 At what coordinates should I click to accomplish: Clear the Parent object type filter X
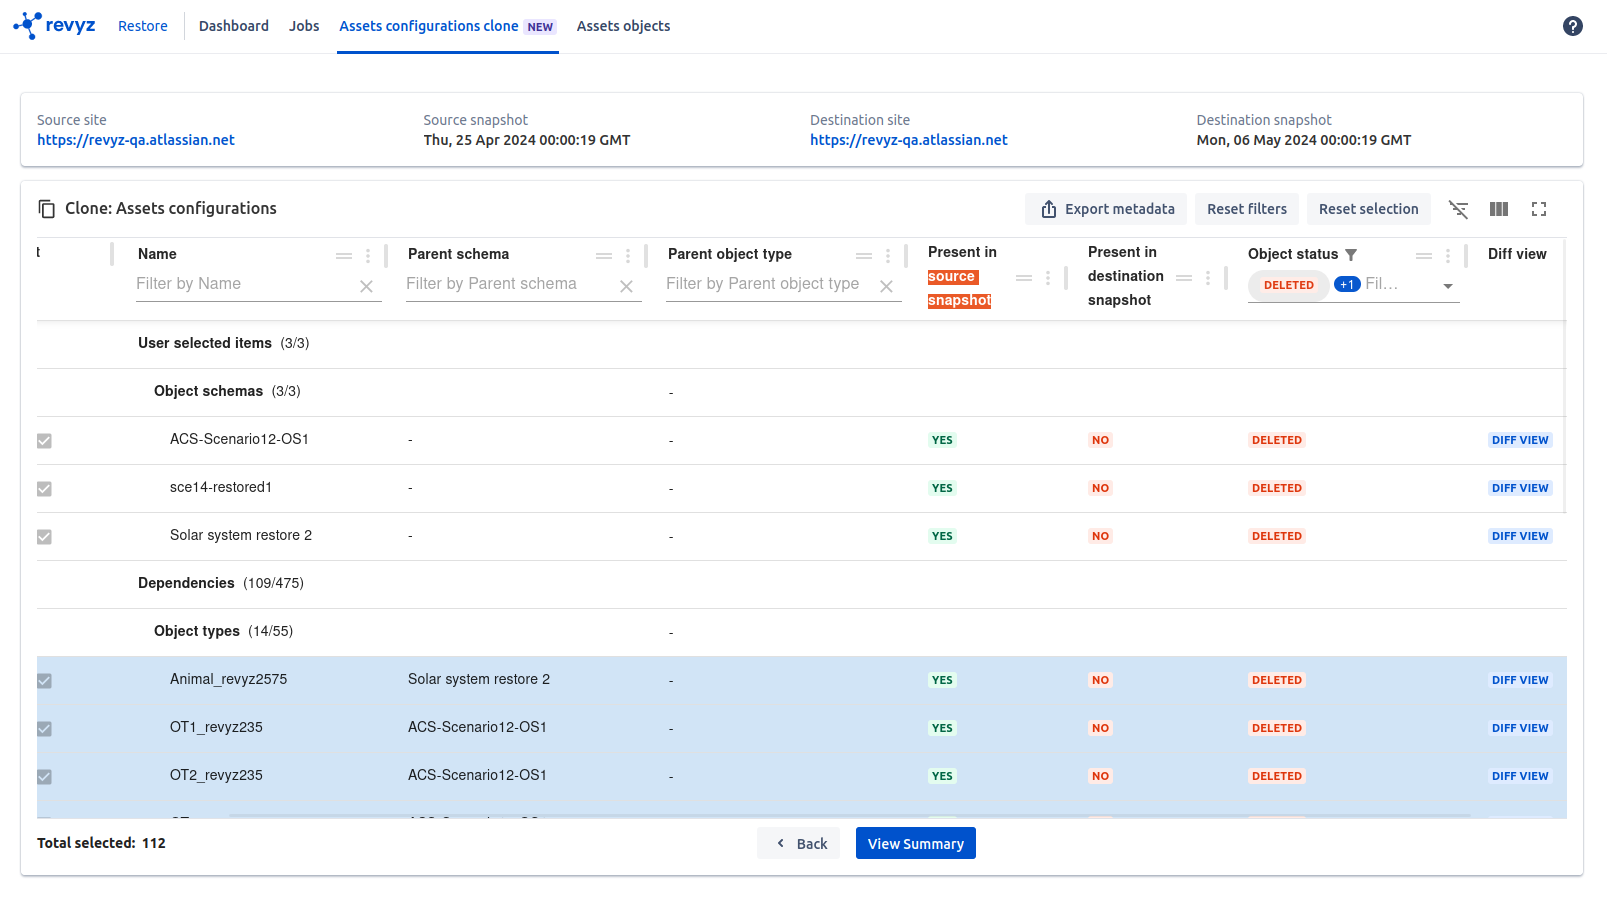[887, 286]
